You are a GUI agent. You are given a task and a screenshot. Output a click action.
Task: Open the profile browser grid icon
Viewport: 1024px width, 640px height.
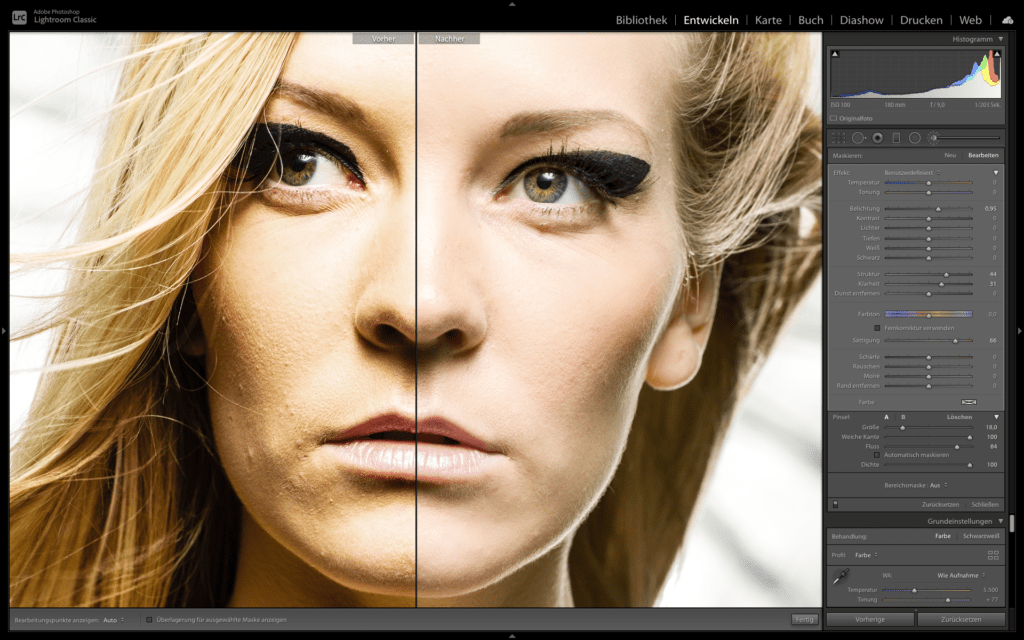click(x=993, y=555)
